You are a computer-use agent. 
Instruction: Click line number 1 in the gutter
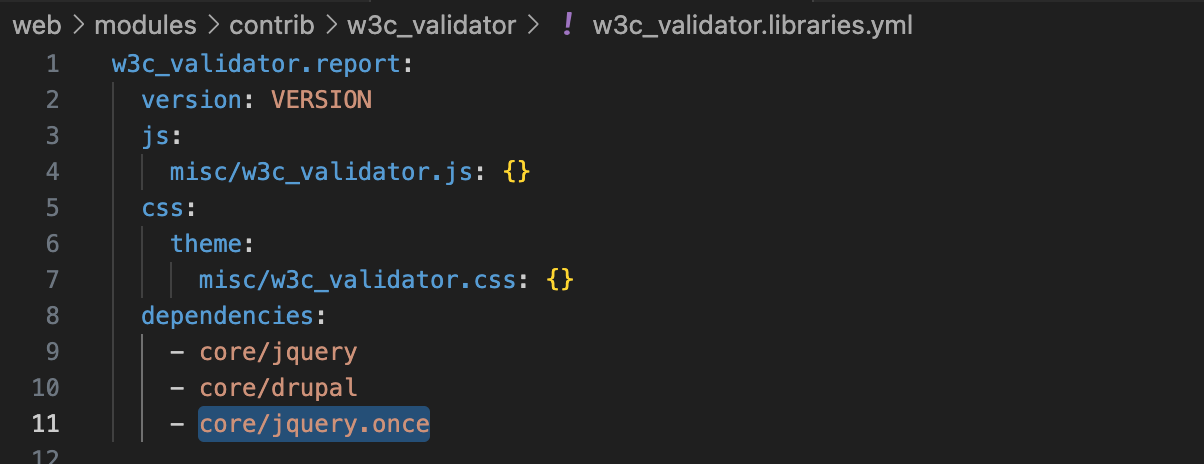pyautogui.click(x=52, y=65)
